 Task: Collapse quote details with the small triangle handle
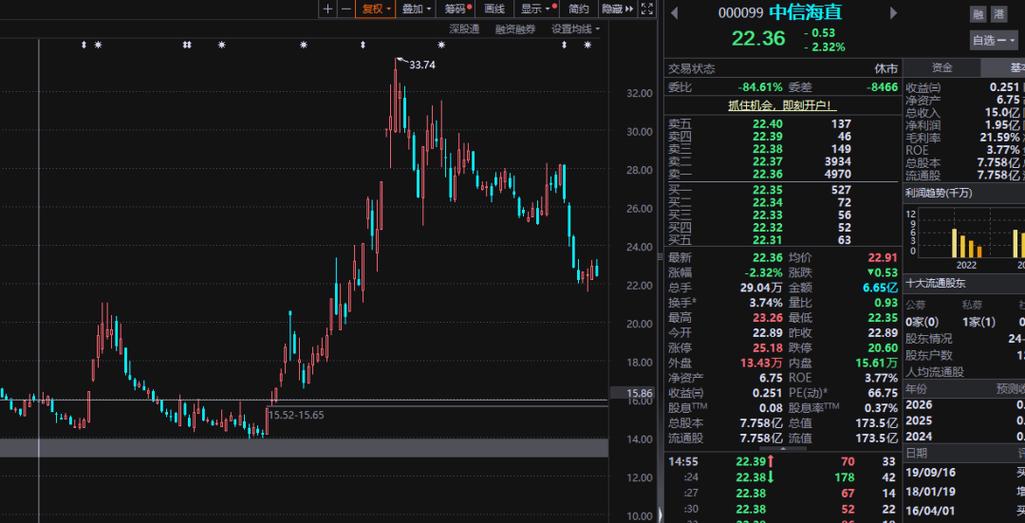tap(782, 448)
